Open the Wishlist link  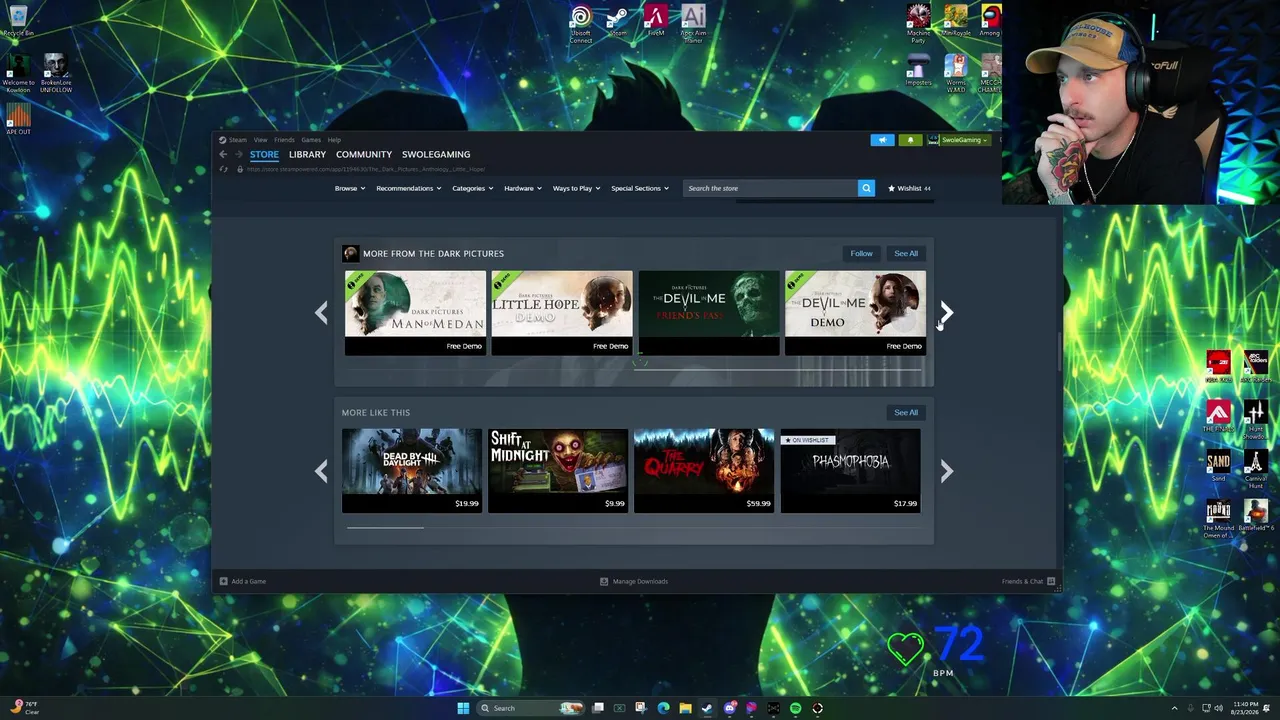point(909,188)
